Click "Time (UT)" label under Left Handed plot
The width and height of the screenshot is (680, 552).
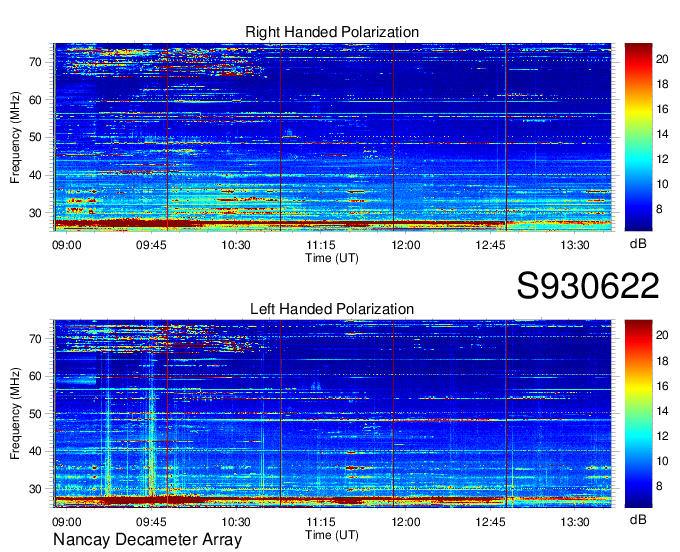(332, 535)
